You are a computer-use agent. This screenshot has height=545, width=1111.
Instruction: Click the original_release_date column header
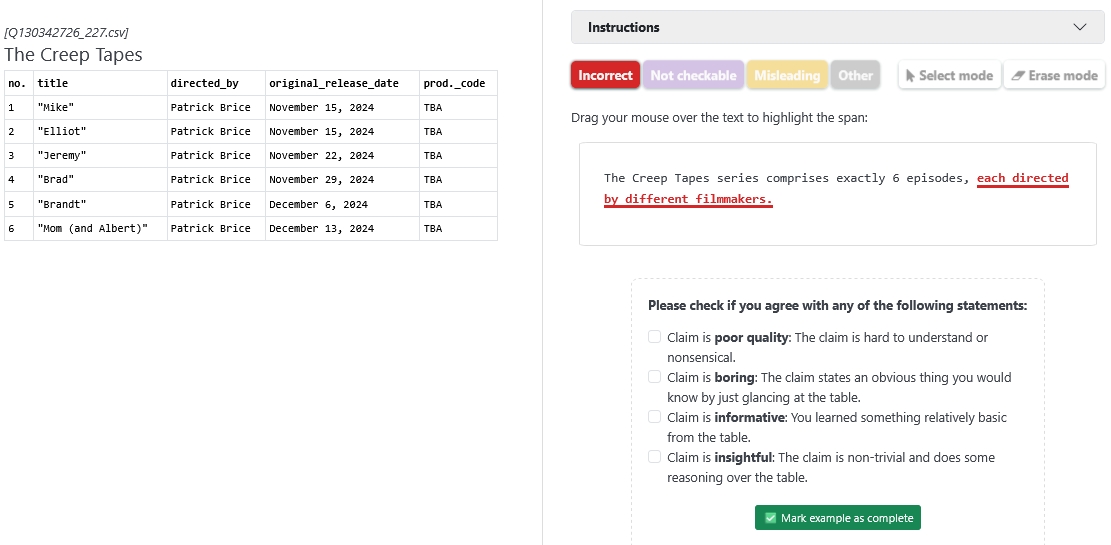coord(333,83)
